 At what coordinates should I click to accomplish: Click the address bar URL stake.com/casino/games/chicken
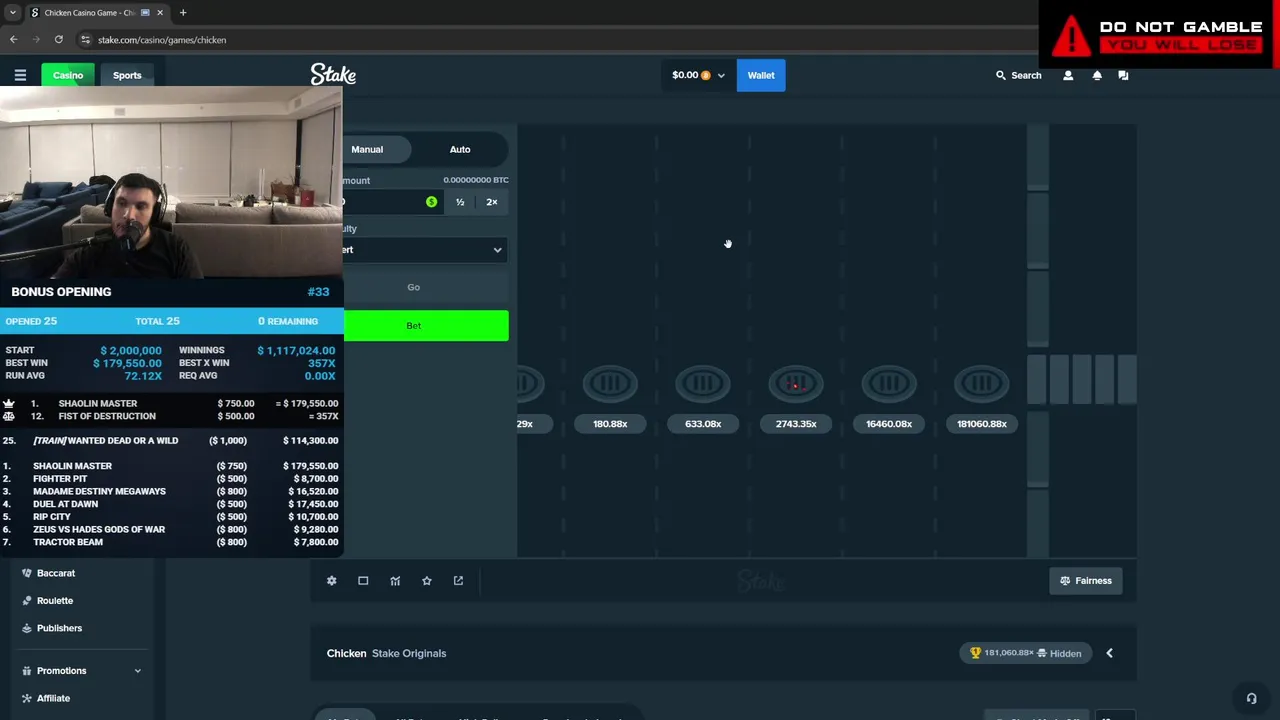point(162,40)
